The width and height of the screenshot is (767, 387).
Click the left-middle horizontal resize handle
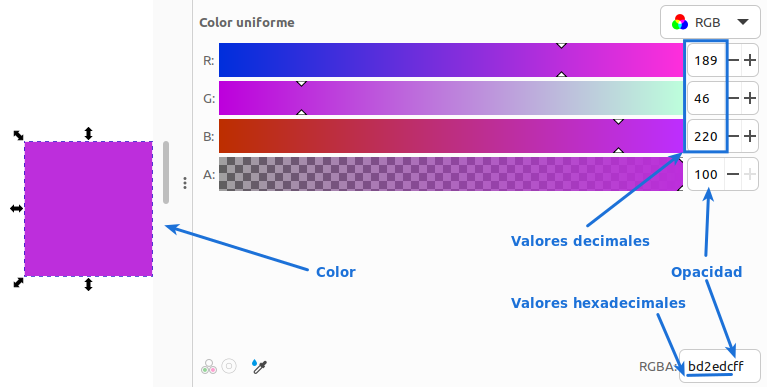[16, 208]
